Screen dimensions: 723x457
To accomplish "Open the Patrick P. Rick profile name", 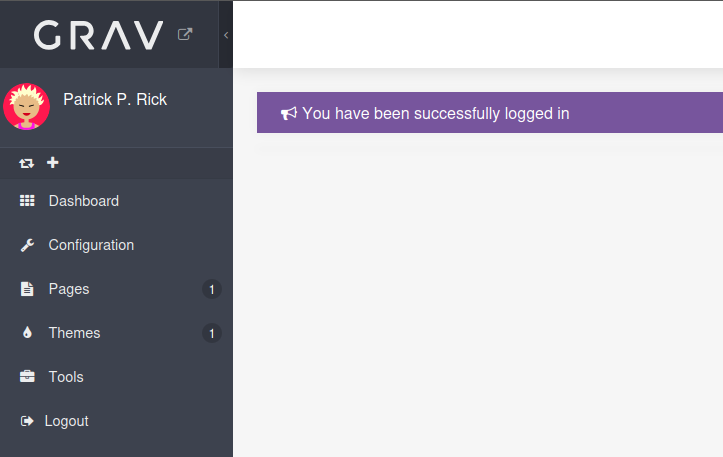I will click(115, 99).
